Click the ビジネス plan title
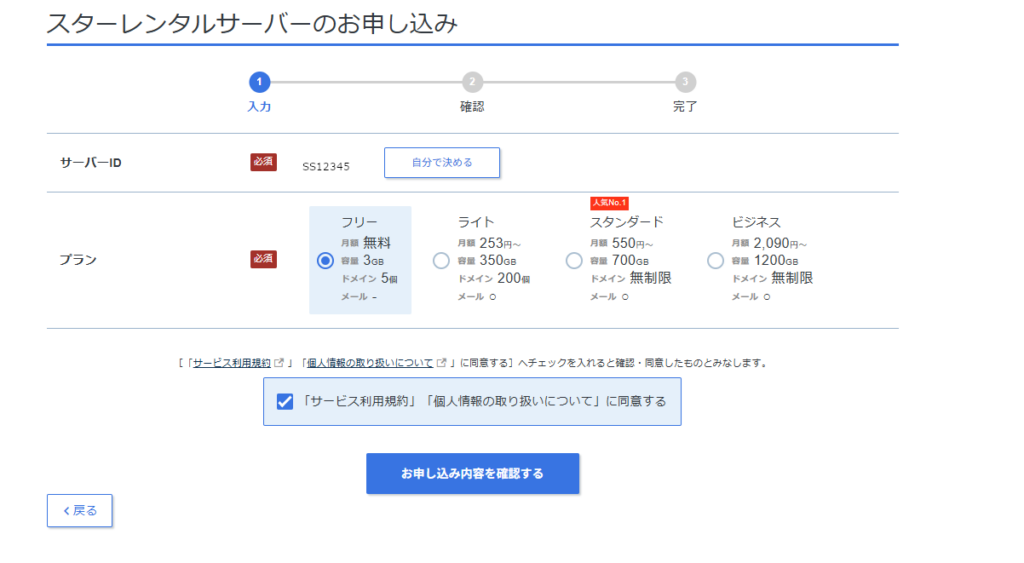This screenshot has height=563, width=1024. [x=756, y=222]
